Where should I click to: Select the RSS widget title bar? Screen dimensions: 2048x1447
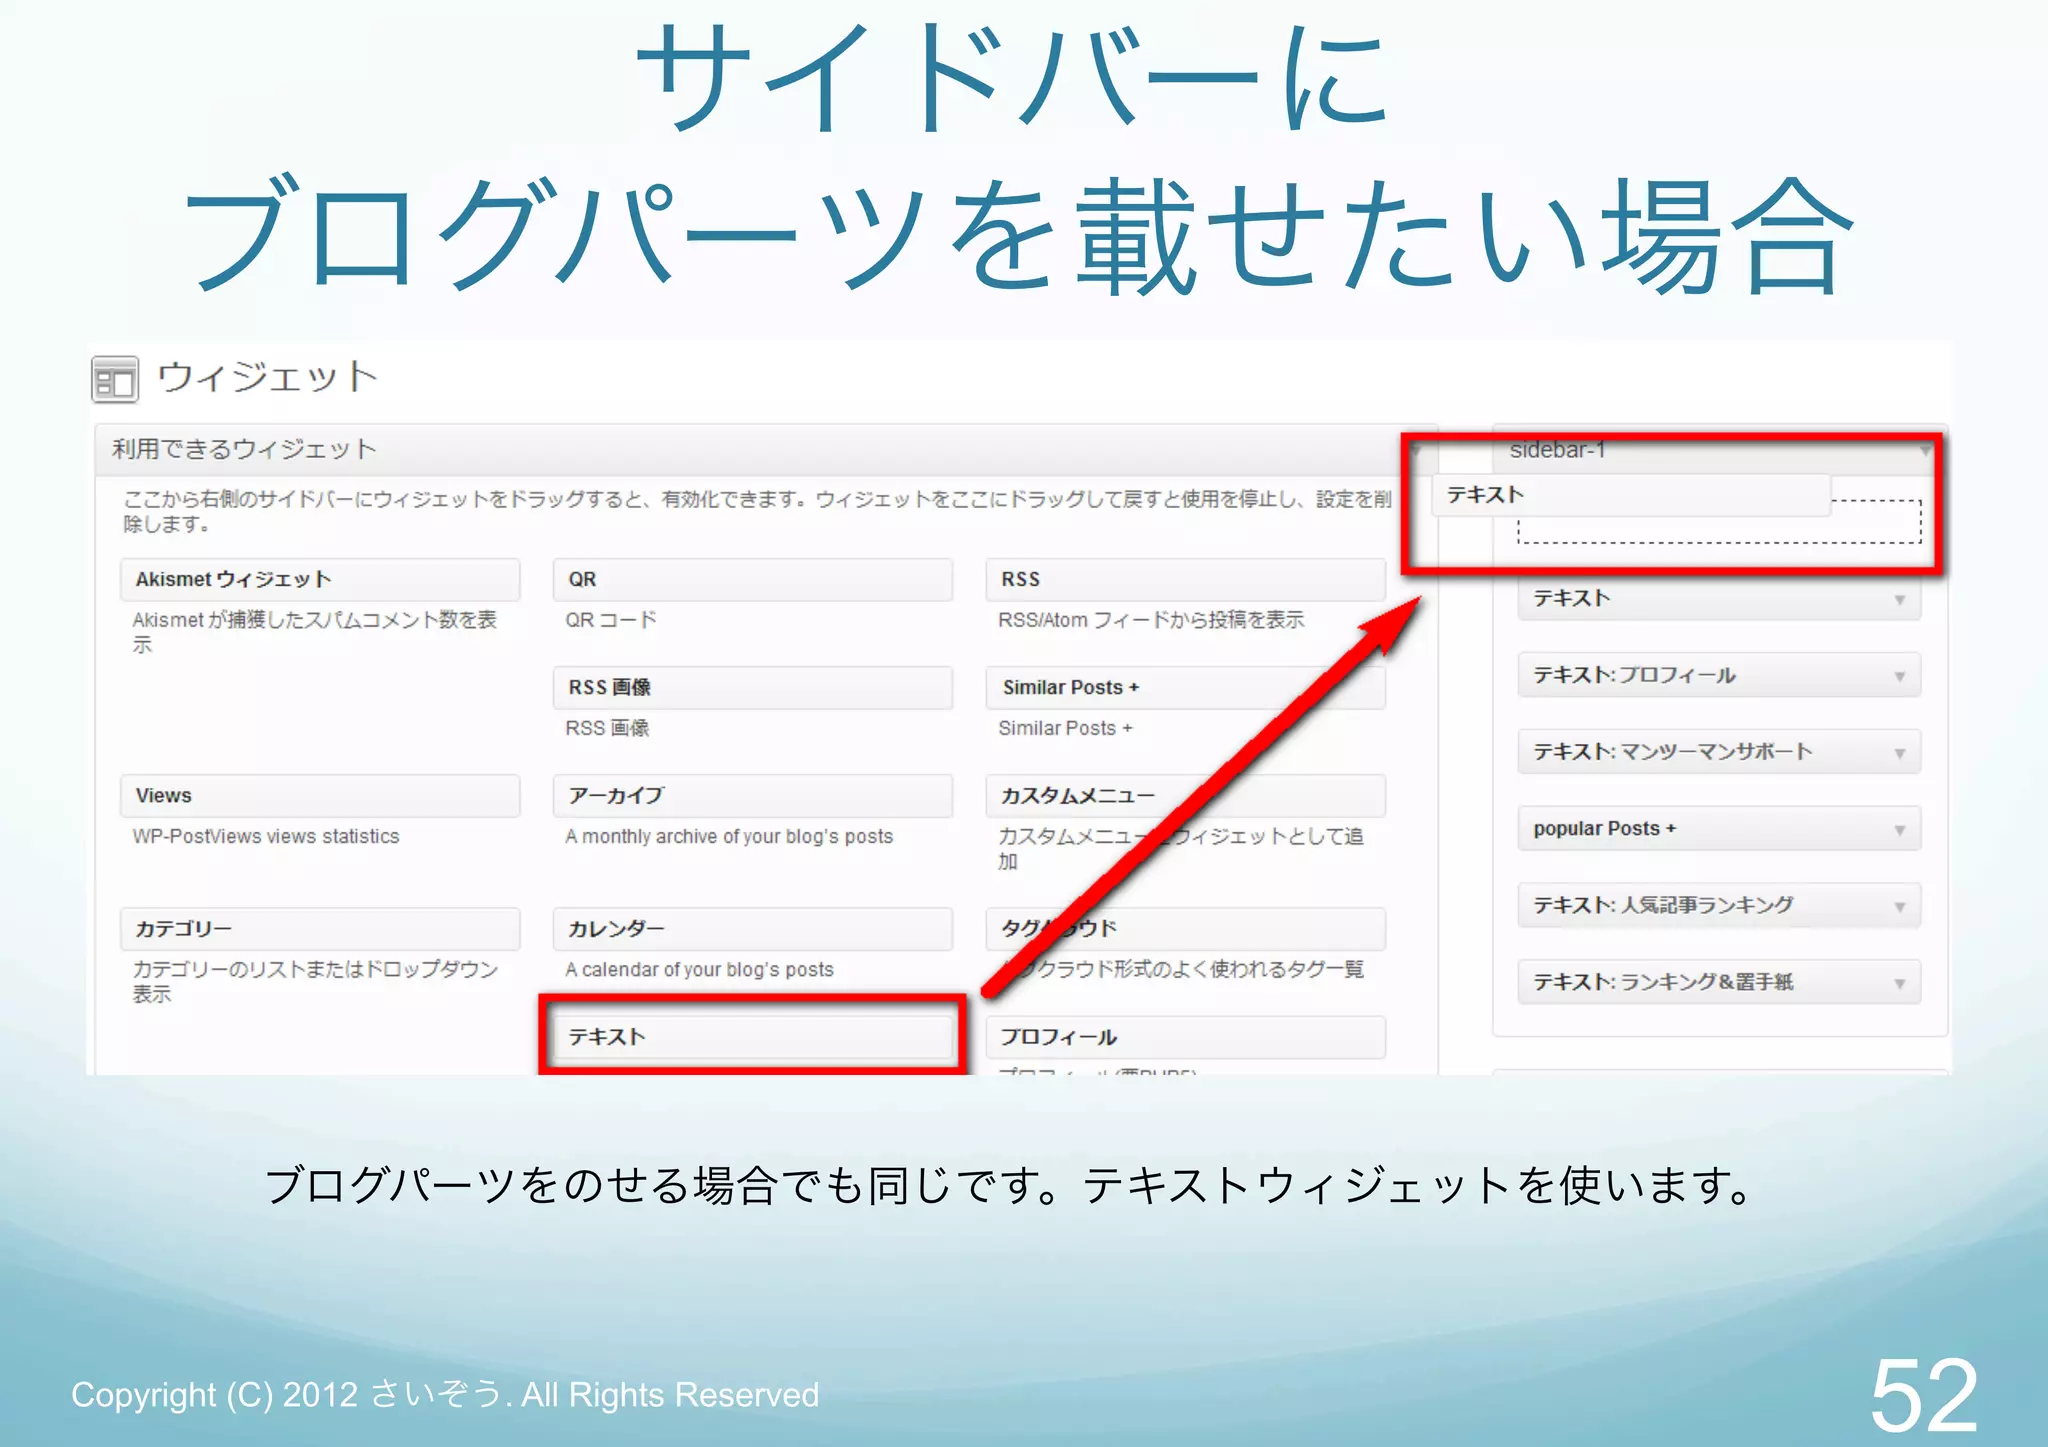(x=1186, y=580)
